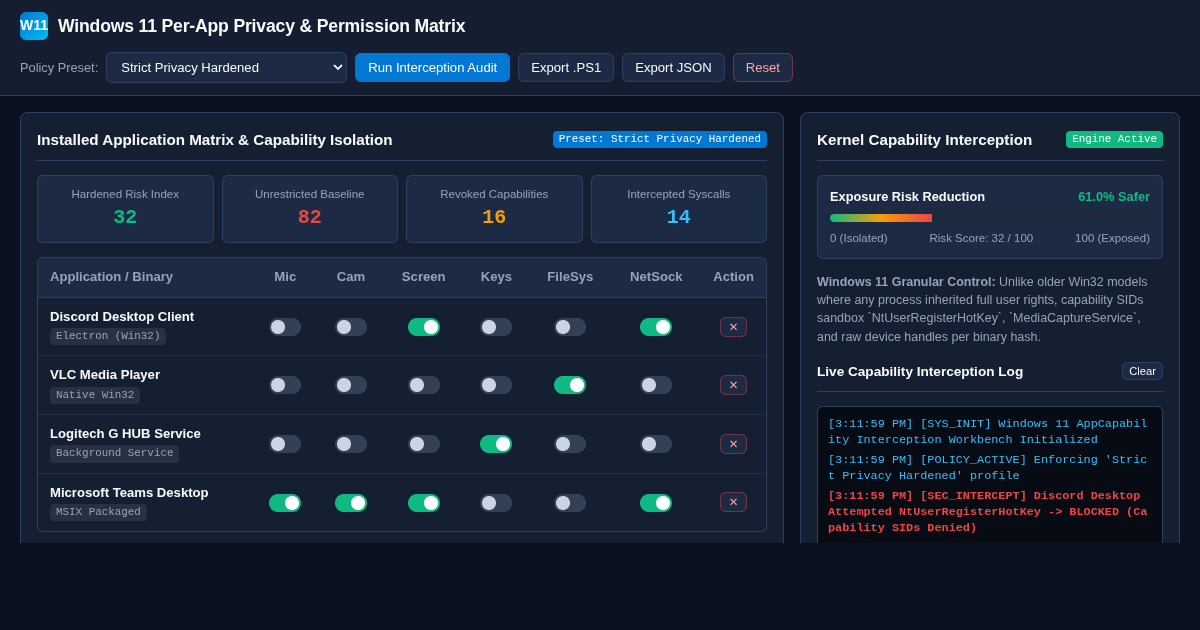Select the Unrestricted Baseline card
This screenshot has width=1200, height=630.
click(310, 209)
